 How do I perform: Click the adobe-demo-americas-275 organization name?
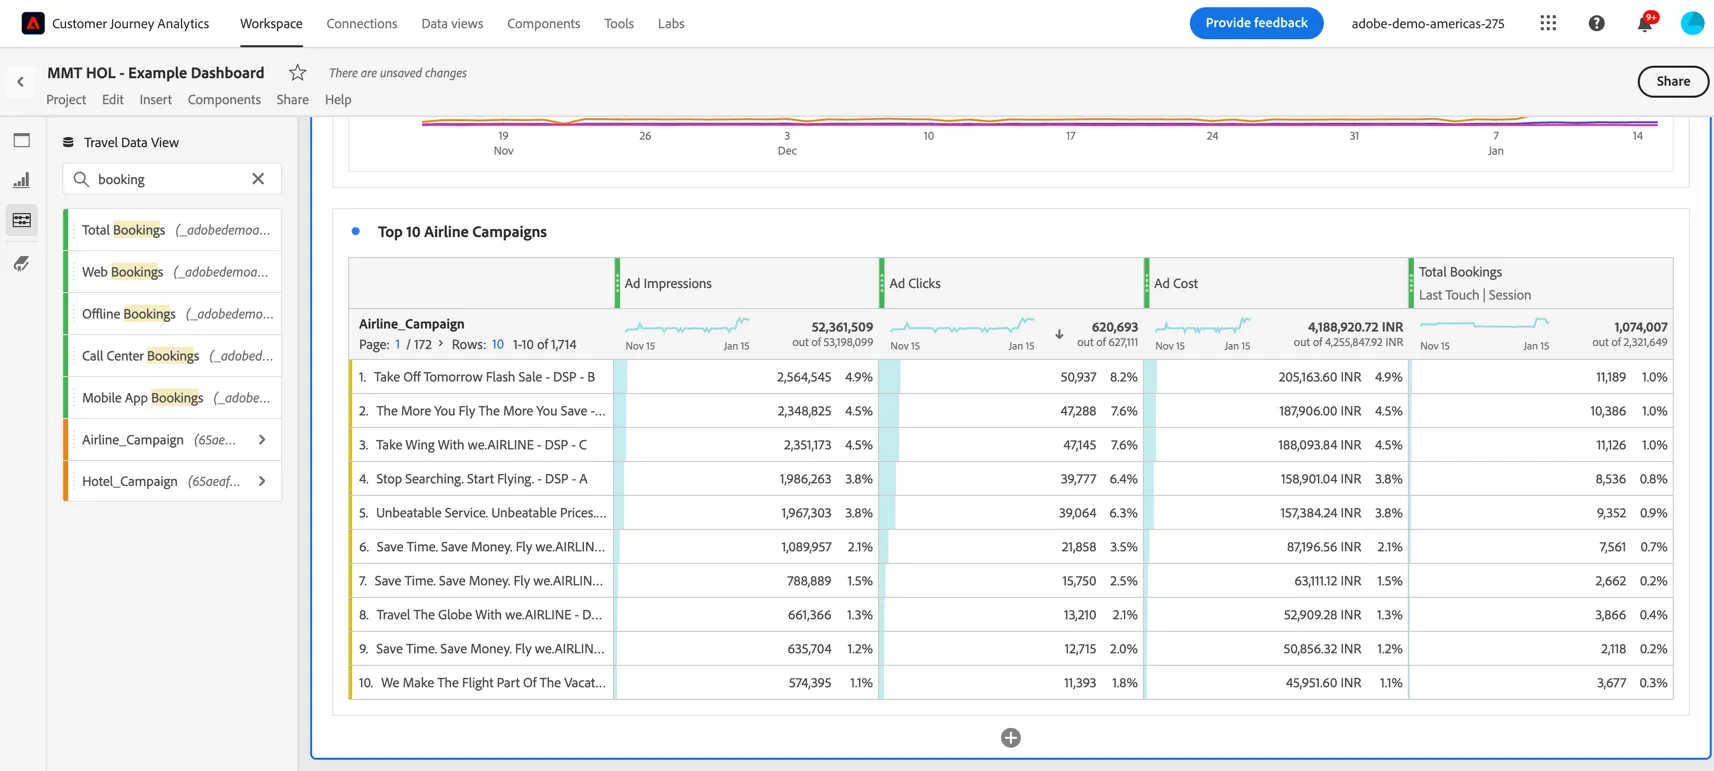point(1427,23)
